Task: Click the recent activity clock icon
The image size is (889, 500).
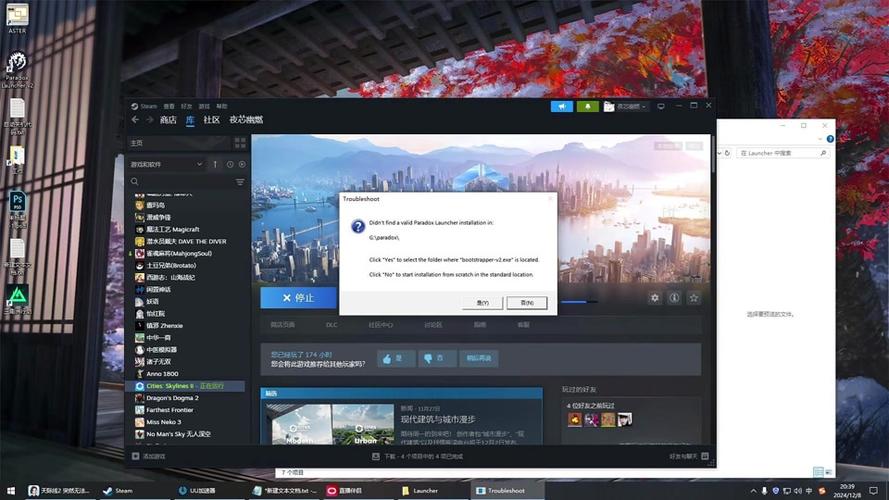Action: (x=230, y=164)
